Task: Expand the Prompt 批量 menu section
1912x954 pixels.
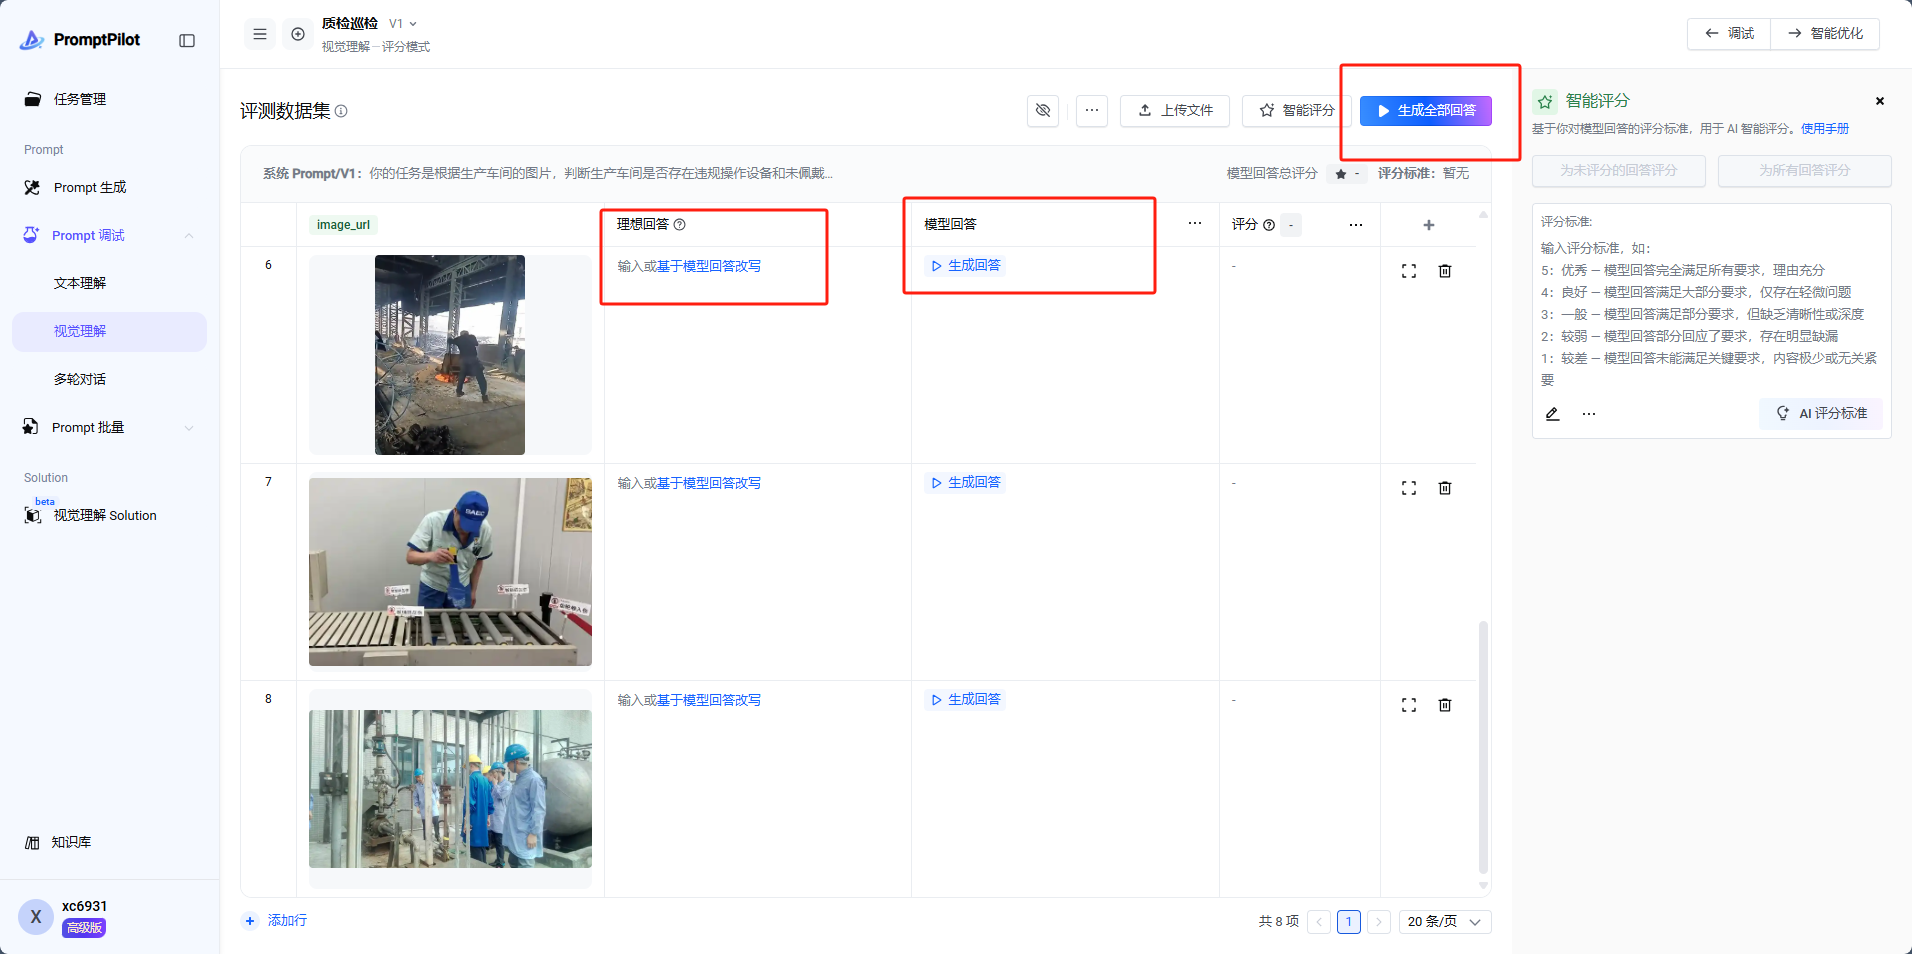Action: pyautogui.click(x=189, y=428)
